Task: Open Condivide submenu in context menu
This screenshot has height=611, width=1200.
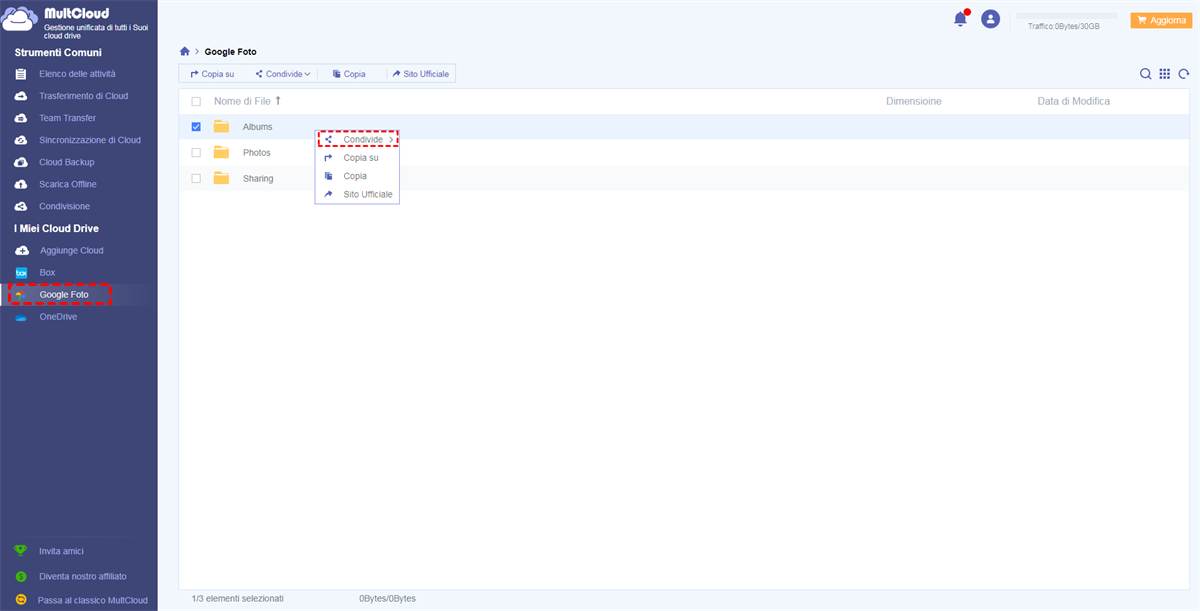Action: point(358,139)
